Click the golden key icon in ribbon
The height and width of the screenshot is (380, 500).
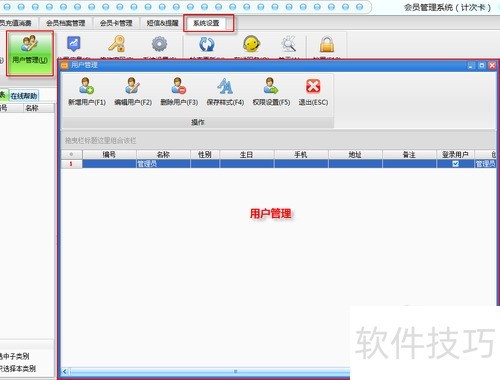tap(117, 44)
